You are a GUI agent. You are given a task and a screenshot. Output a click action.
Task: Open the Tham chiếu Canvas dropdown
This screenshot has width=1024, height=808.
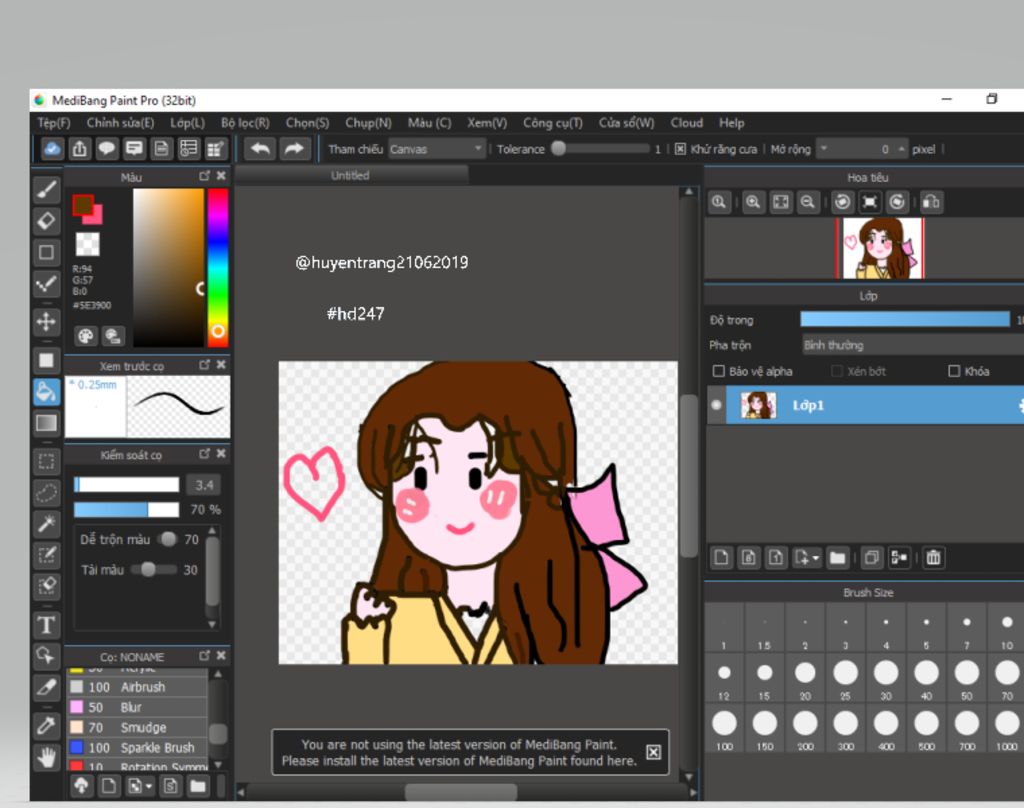436,149
